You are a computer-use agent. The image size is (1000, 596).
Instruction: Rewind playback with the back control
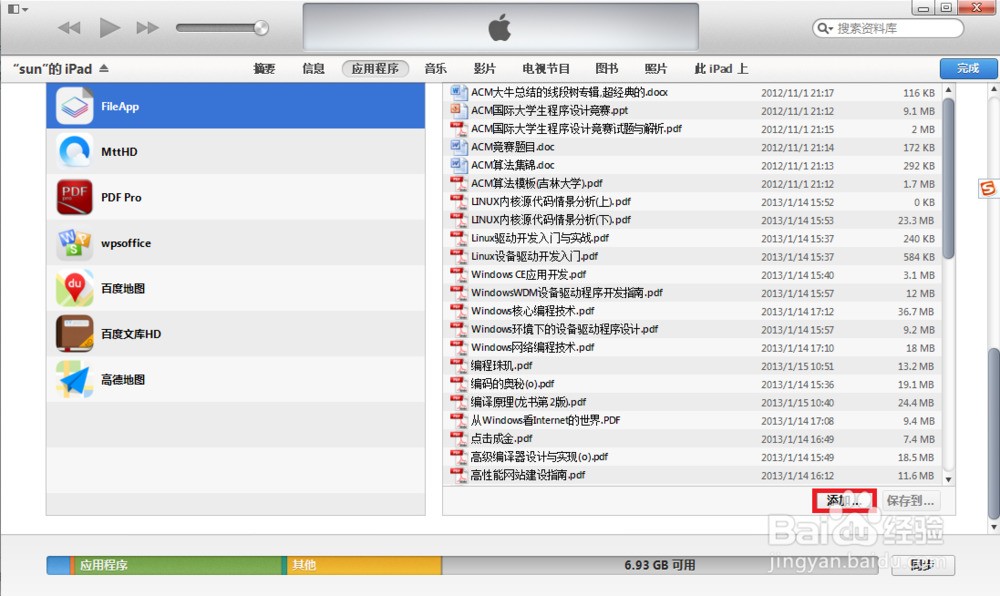click(x=68, y=28)
